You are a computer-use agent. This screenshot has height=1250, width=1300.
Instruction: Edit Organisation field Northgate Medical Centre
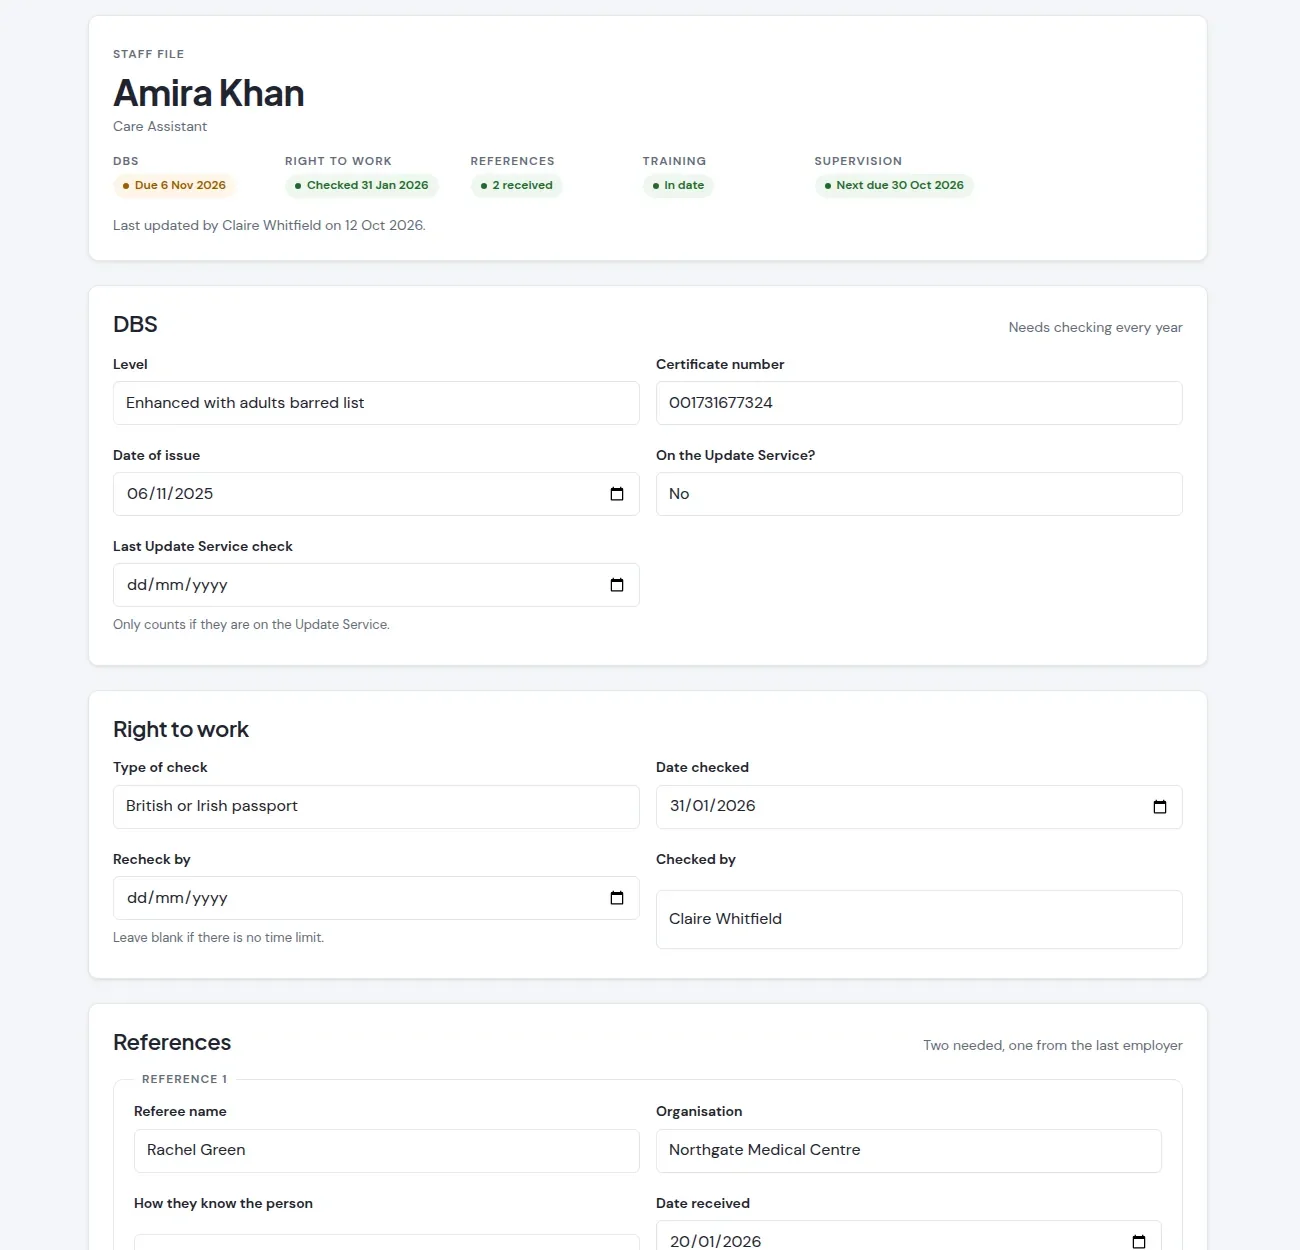908,1151
